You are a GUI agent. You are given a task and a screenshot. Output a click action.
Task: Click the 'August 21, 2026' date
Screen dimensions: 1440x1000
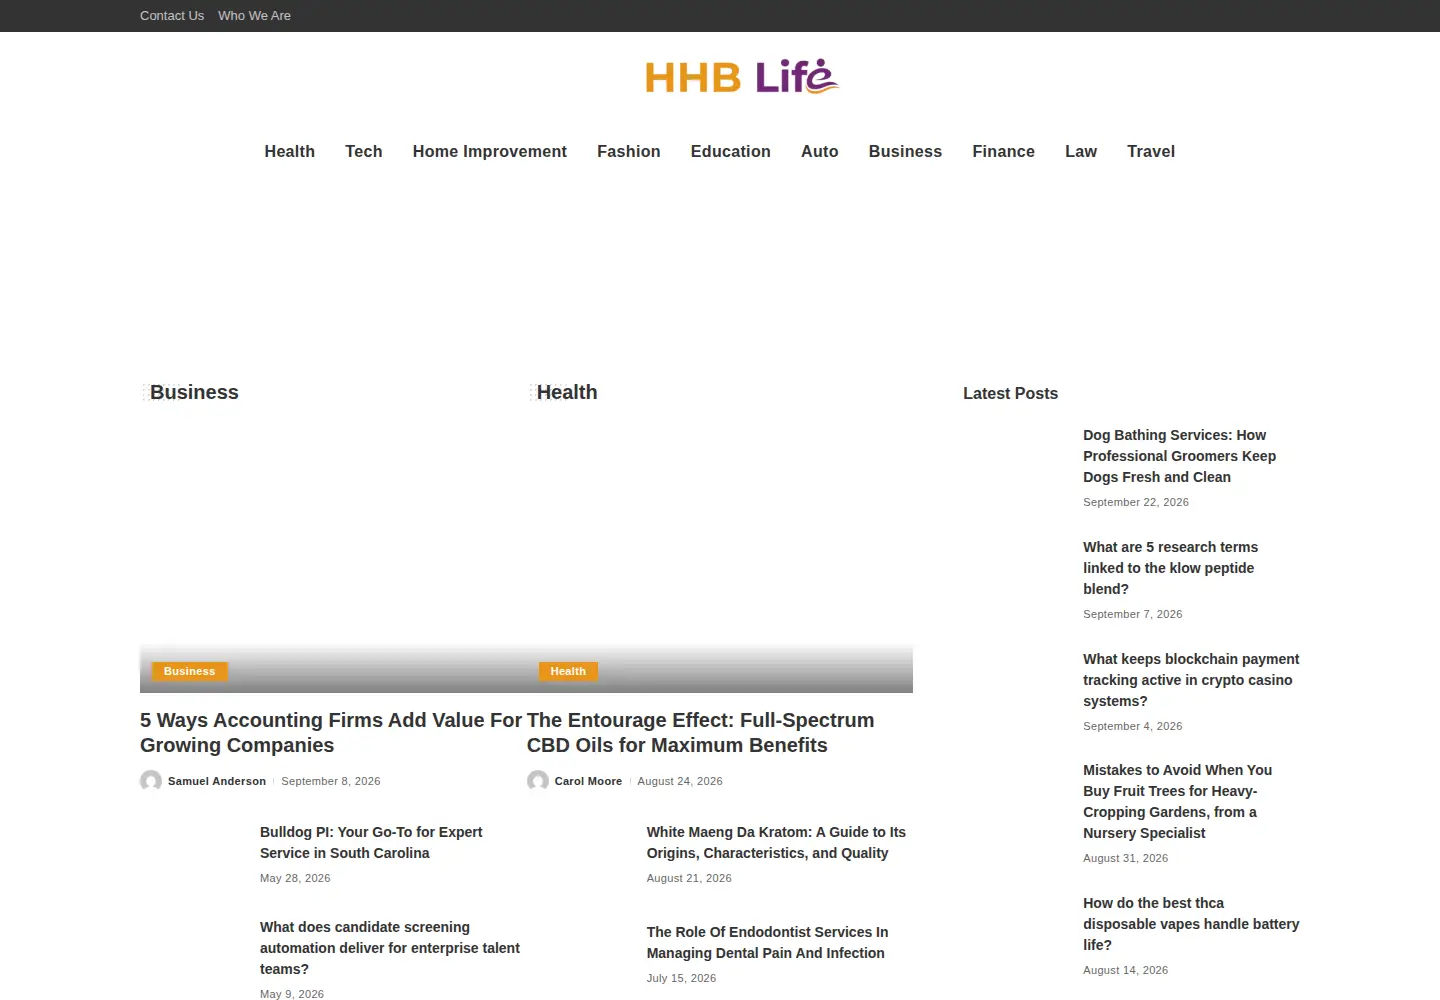[x=689, y=878]
